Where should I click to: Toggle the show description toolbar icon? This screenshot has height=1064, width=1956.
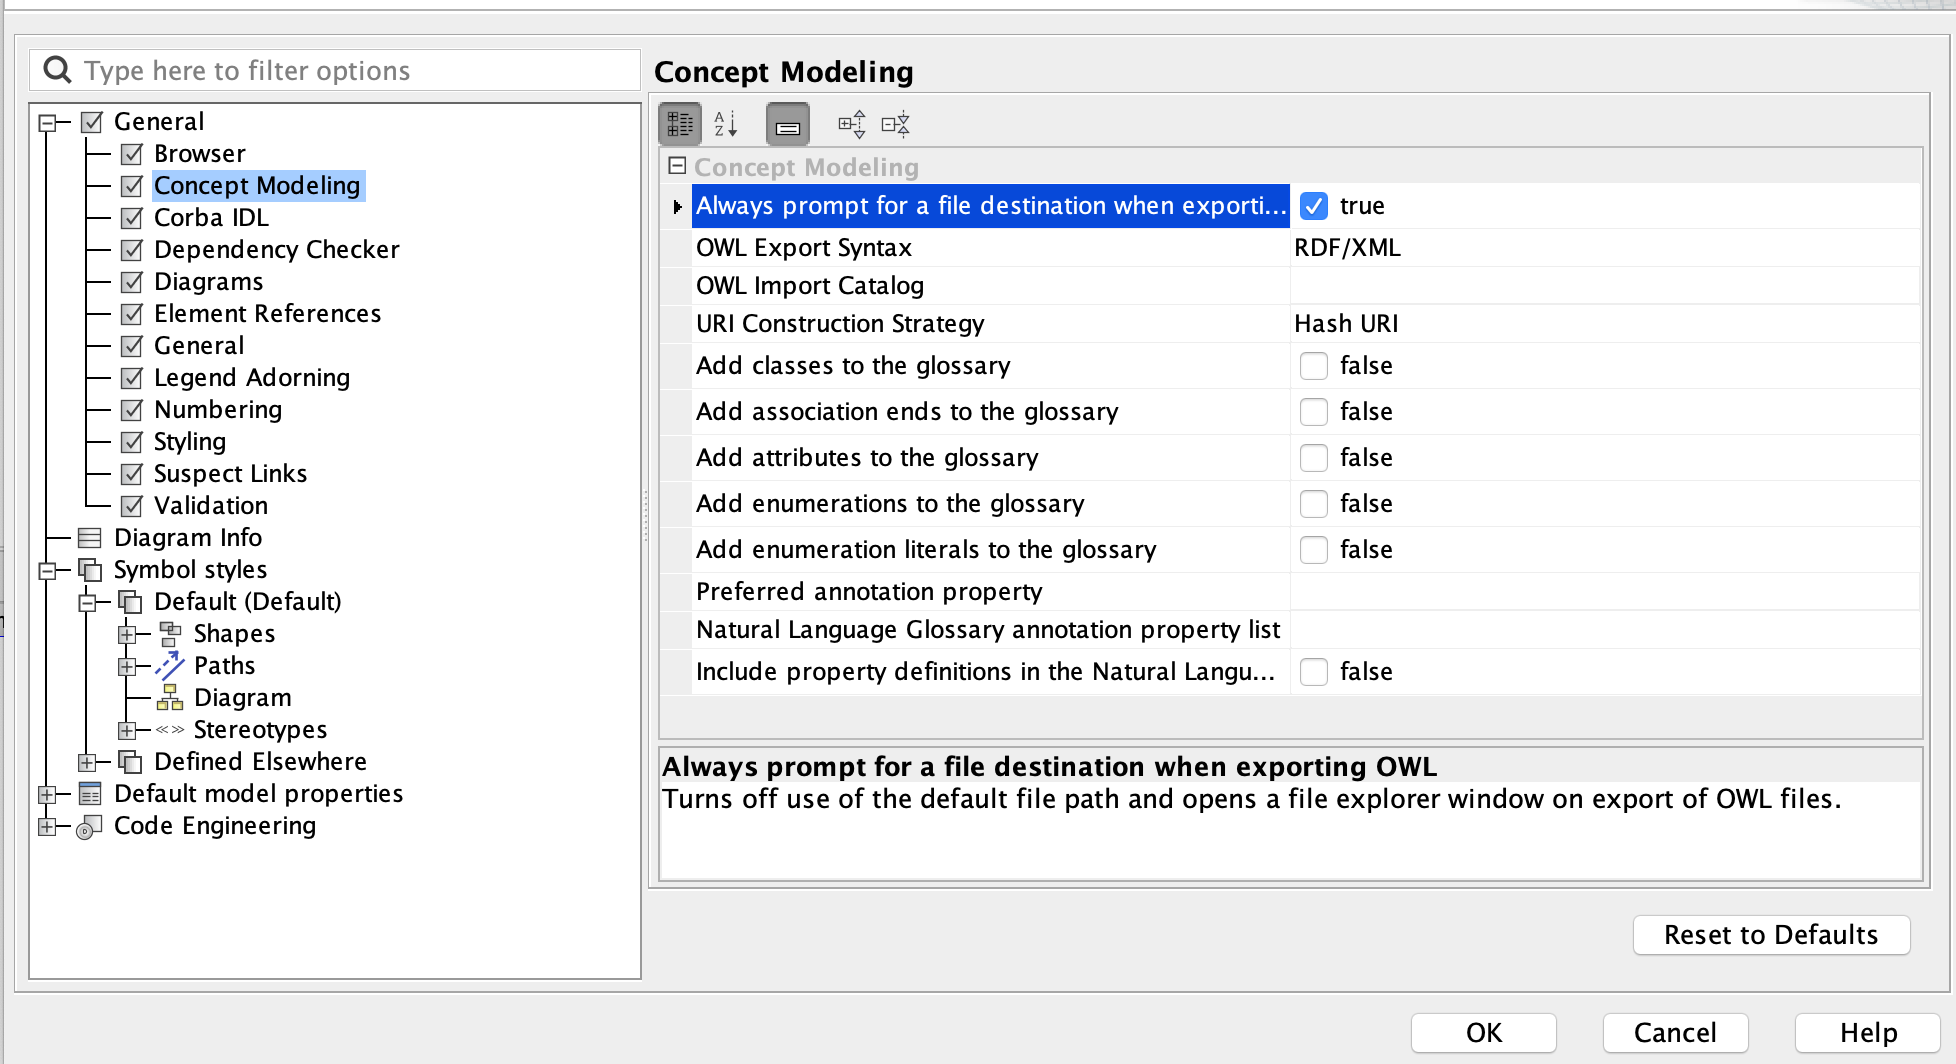pyautogui.click(x=788, y=124)
